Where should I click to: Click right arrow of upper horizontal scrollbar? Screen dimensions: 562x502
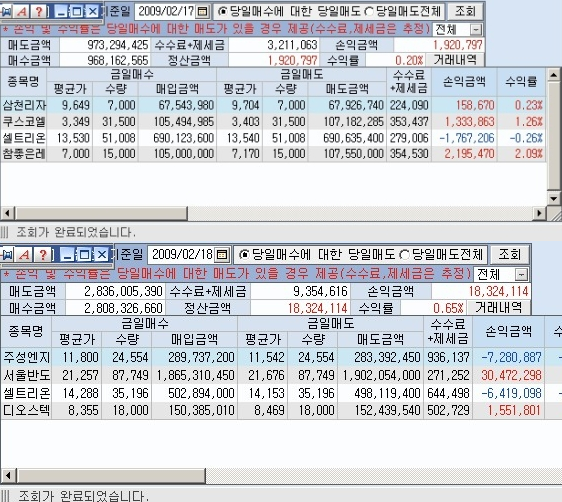point(539,213)
